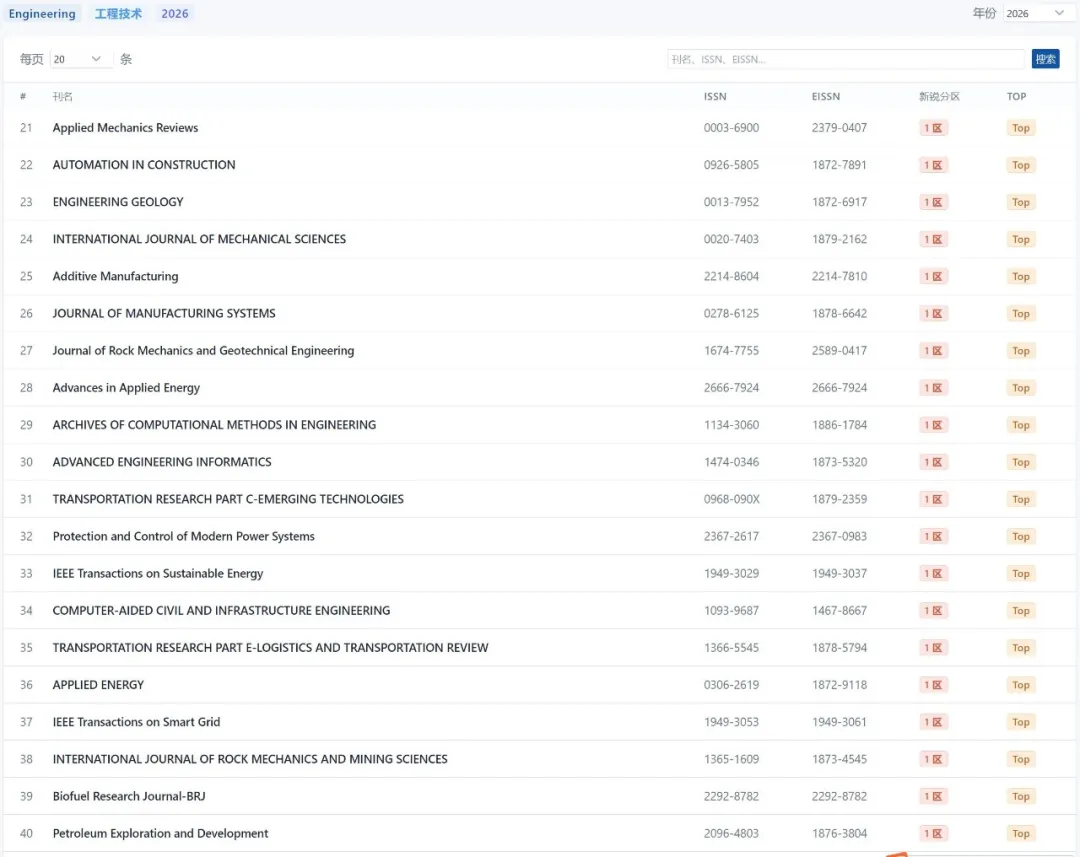This screenshot has height=857, width=1080.
Task: Open the APPLIED ENERGY journal row
Action: 98,685
